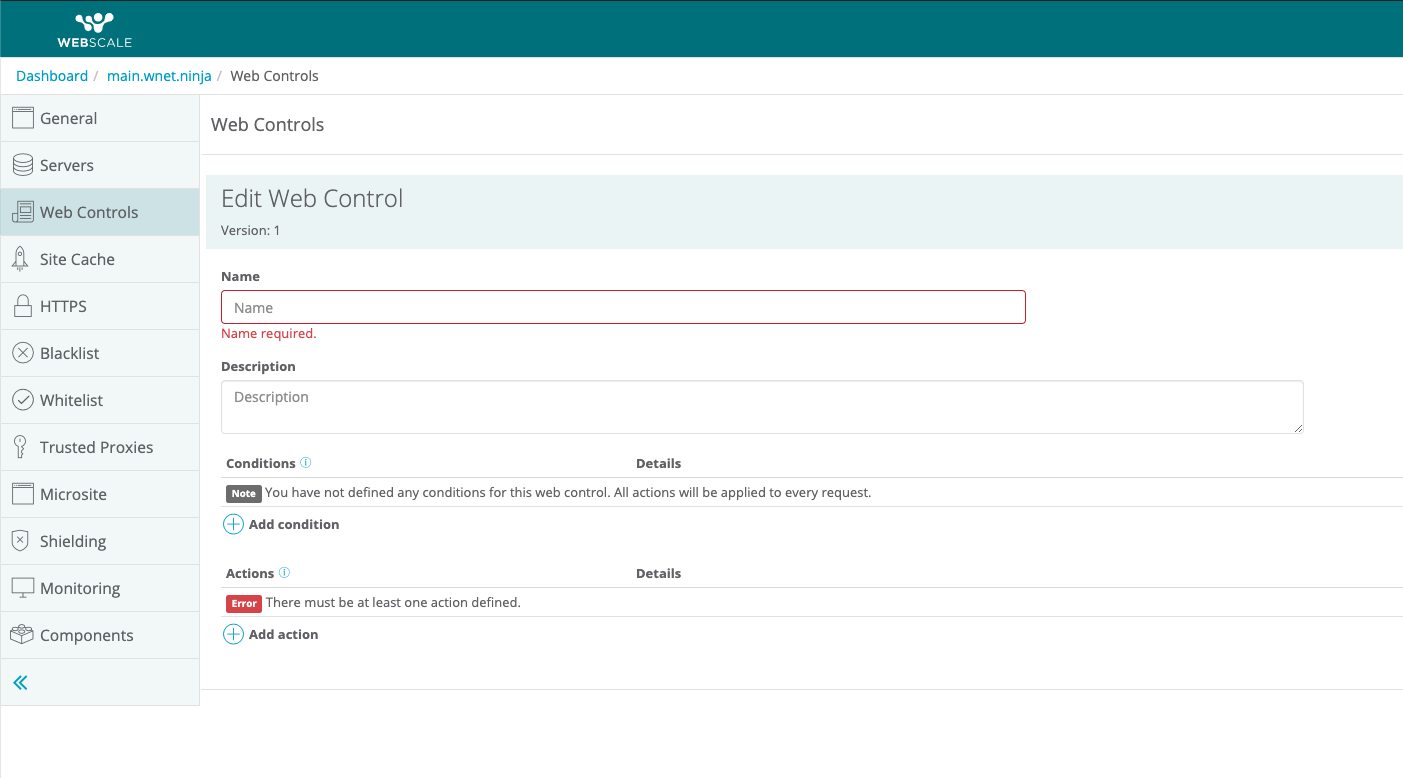Click the Servers database icon

click(x=23, y=165)
